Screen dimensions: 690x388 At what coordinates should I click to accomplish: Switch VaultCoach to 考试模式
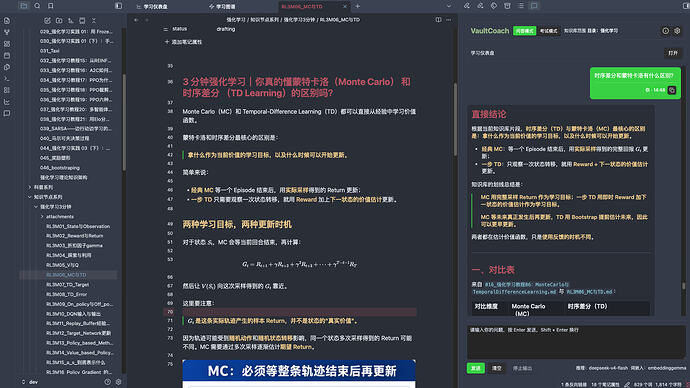coord(548,31)
